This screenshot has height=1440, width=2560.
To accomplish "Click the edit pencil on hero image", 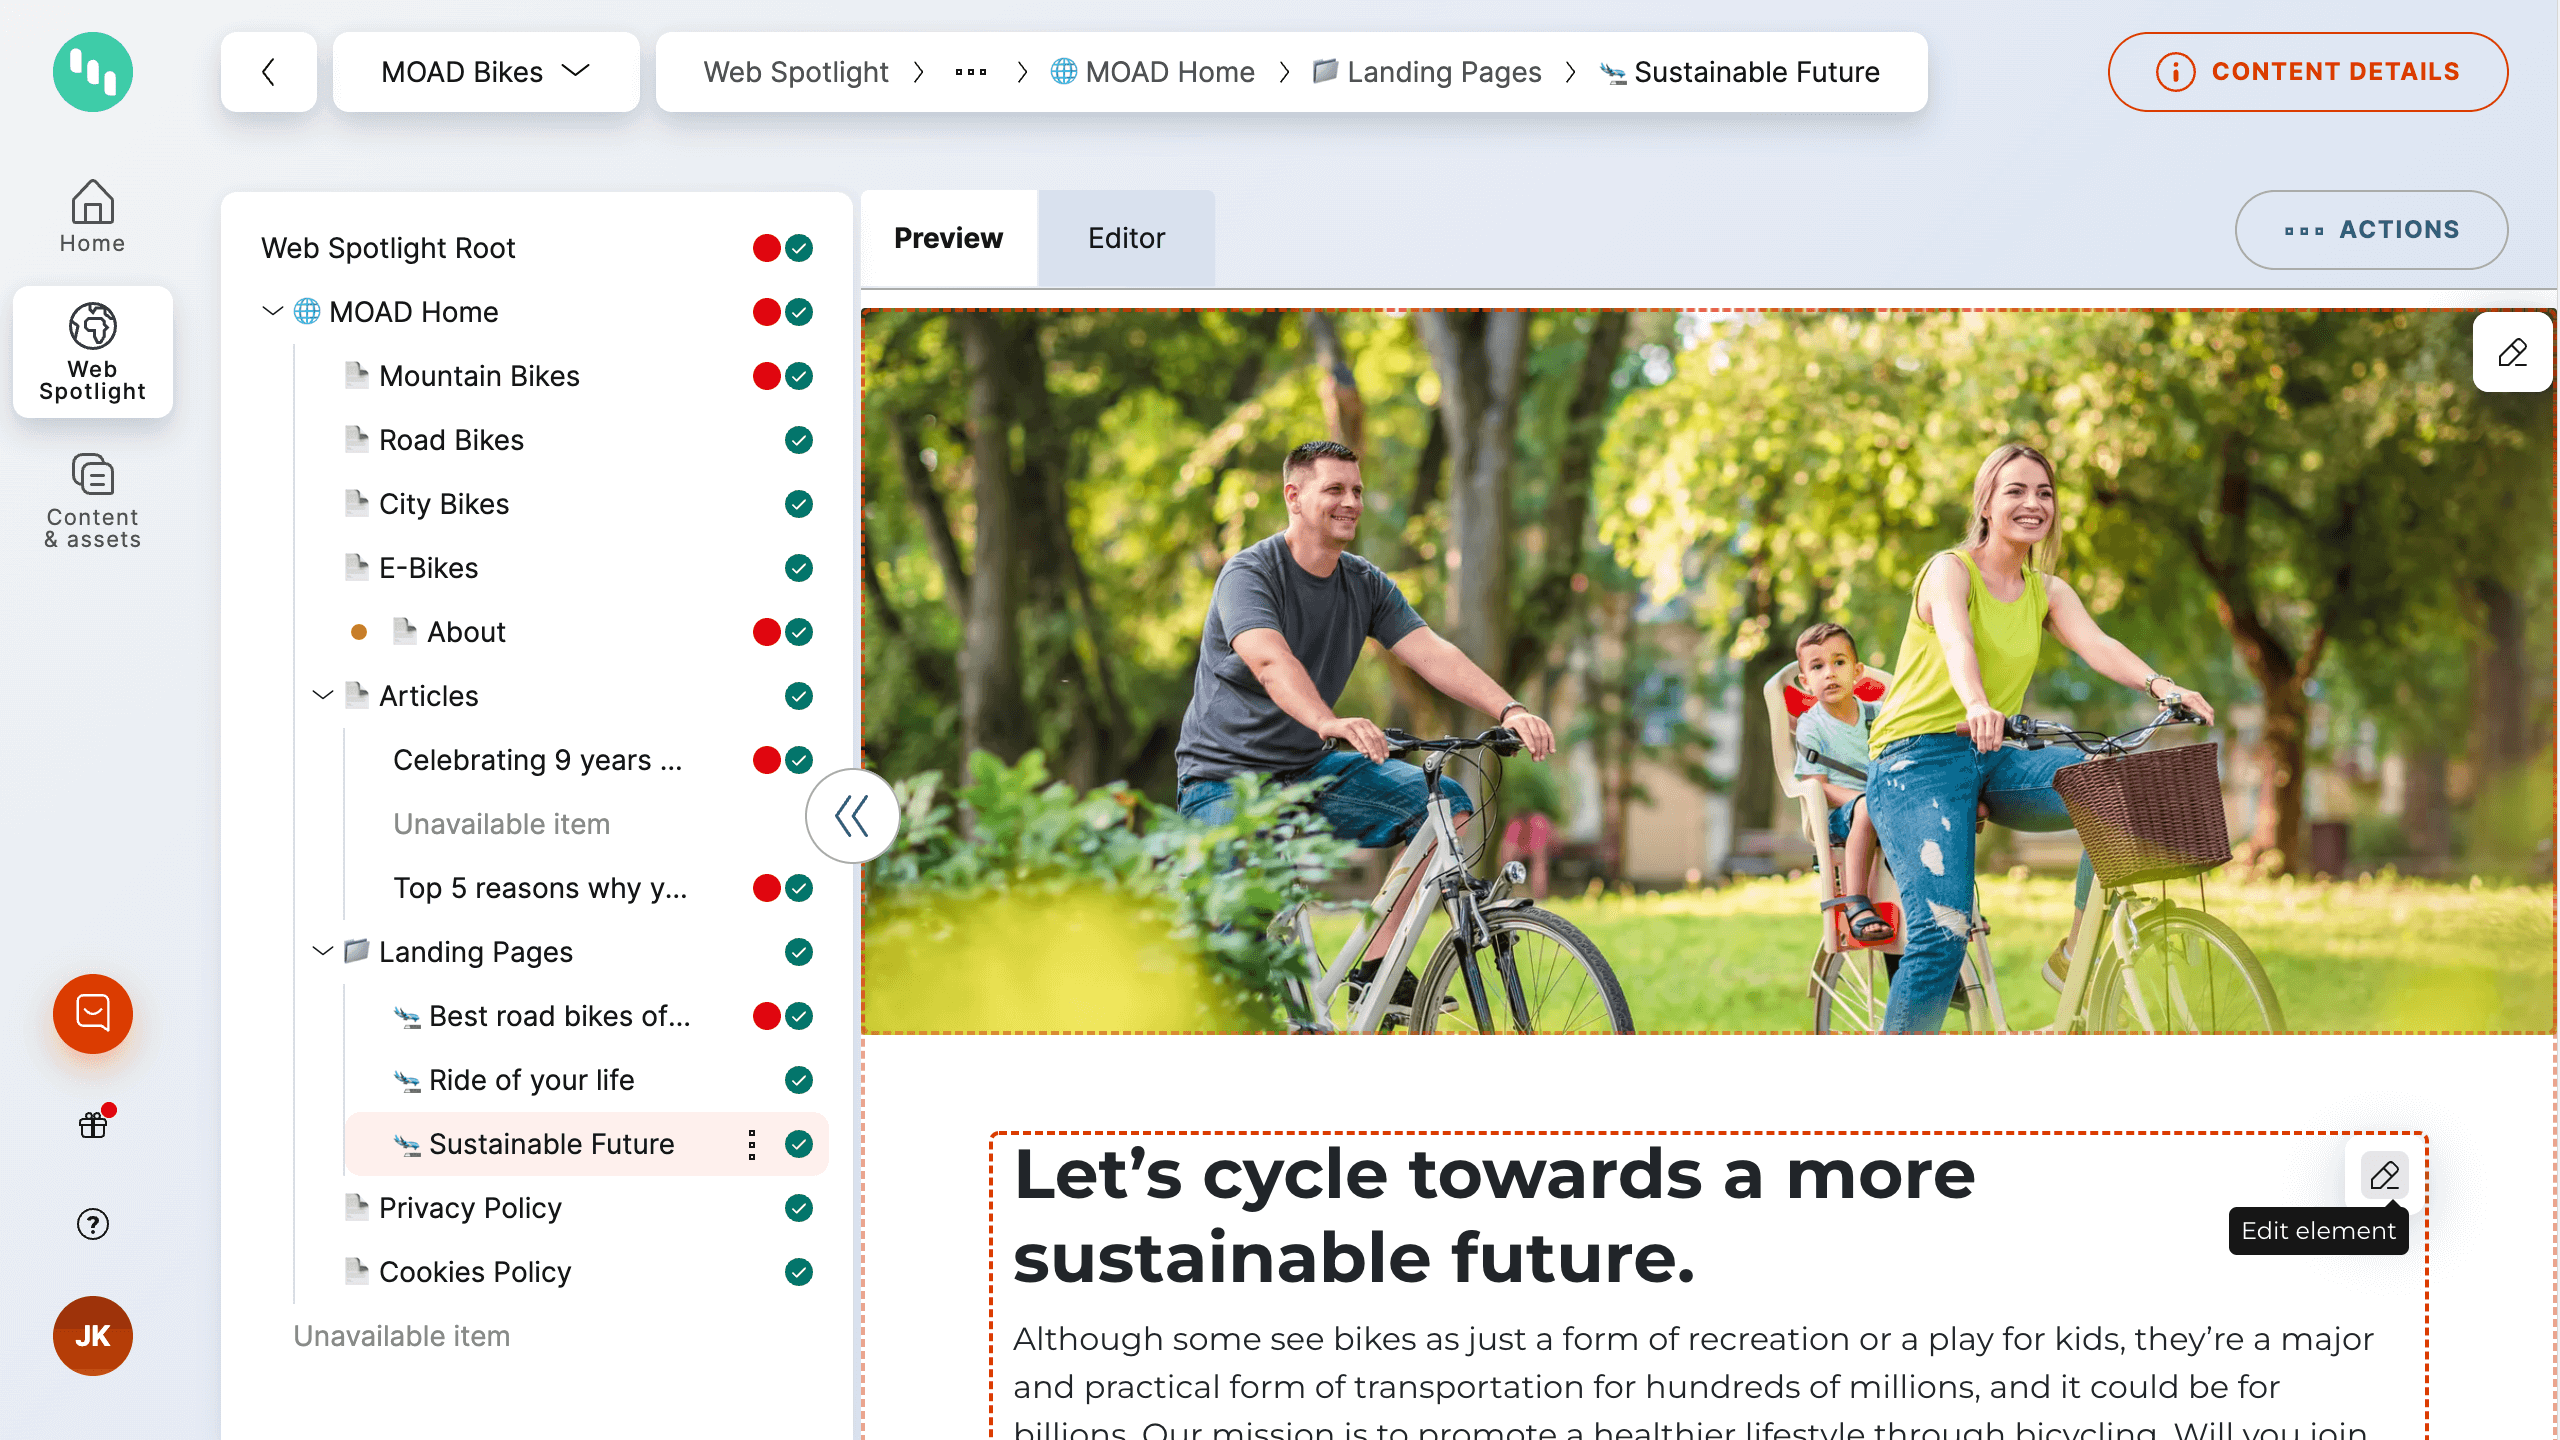I will (2512, 352).
